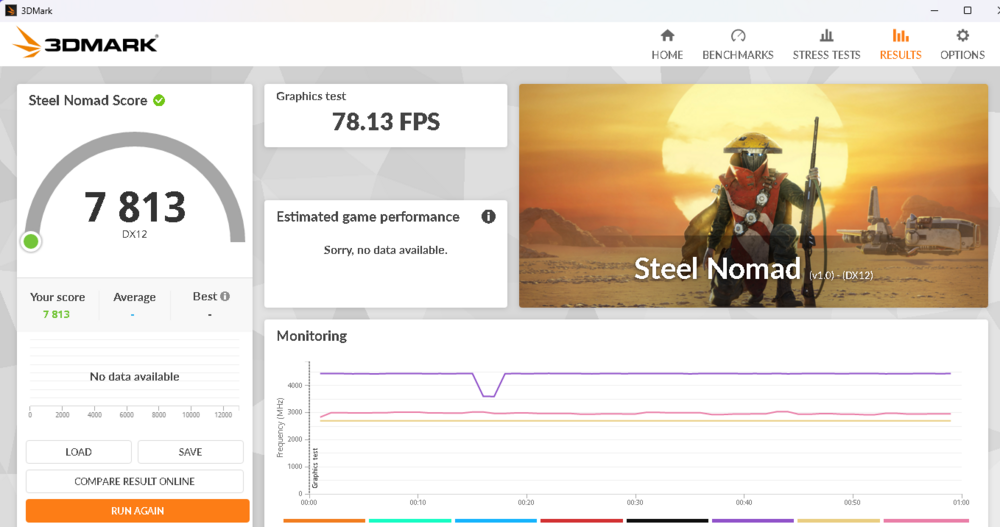Click the green Your score 7 813
Viewport: 1000px width, 527px height.
[x=56, y=314]
